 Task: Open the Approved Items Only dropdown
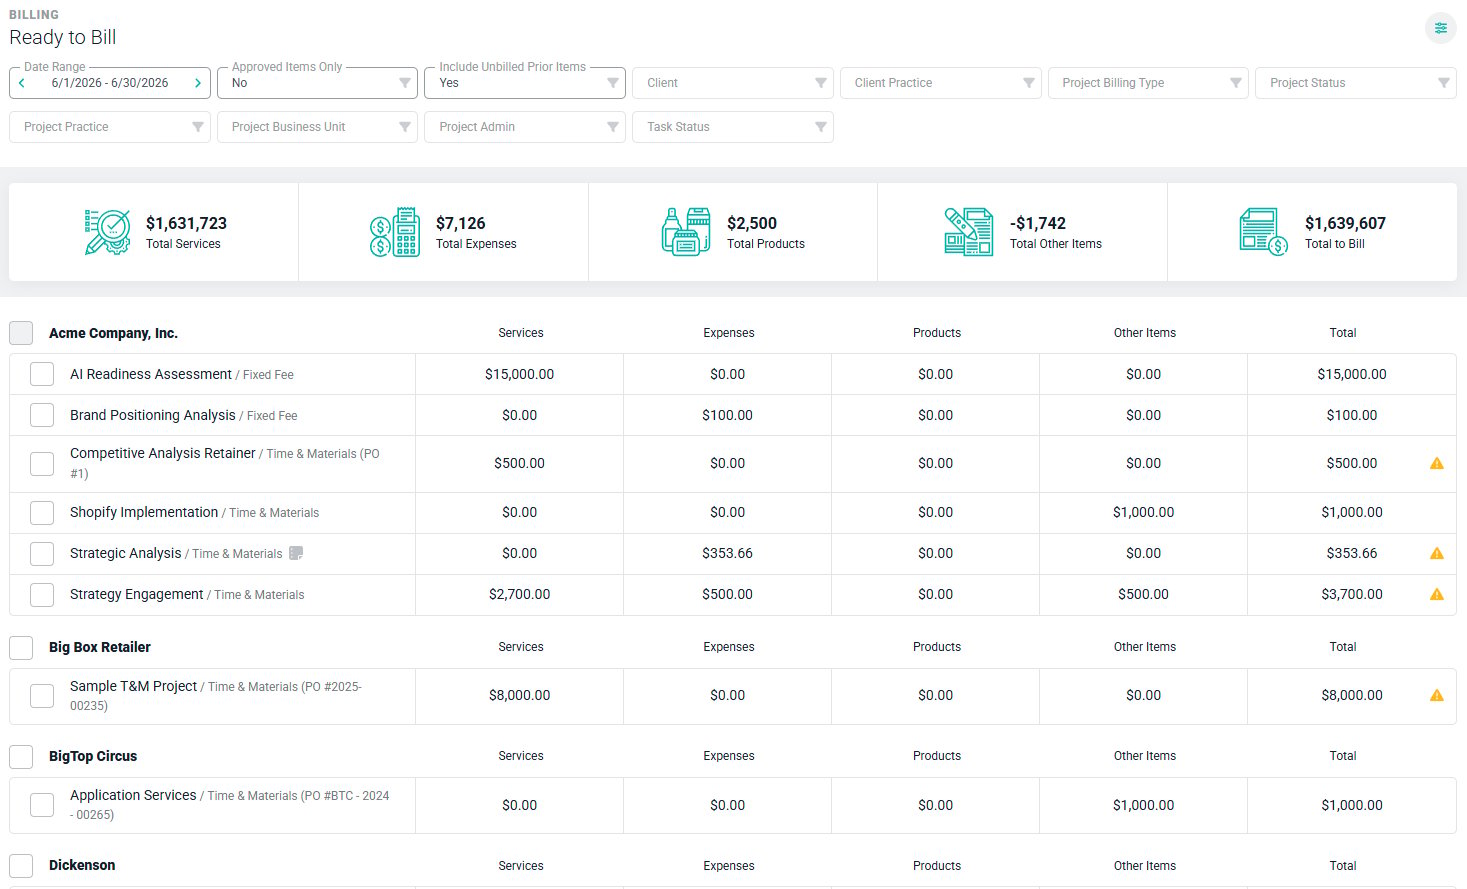317,83
